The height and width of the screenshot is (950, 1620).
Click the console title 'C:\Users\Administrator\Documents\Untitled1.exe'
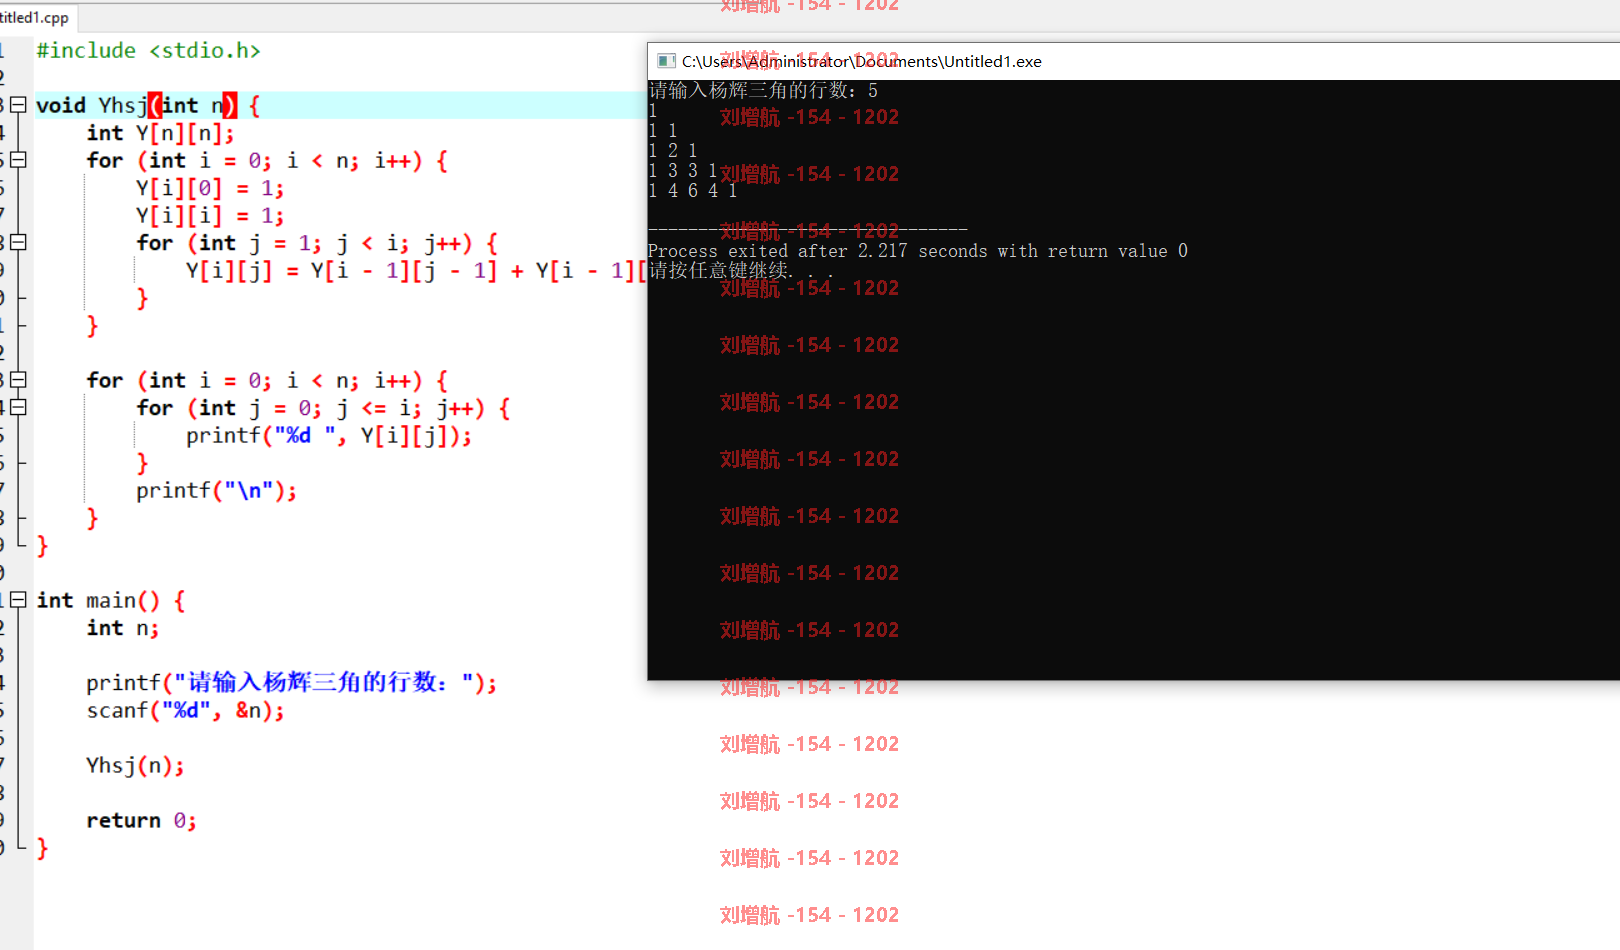(x=862, y=61)
